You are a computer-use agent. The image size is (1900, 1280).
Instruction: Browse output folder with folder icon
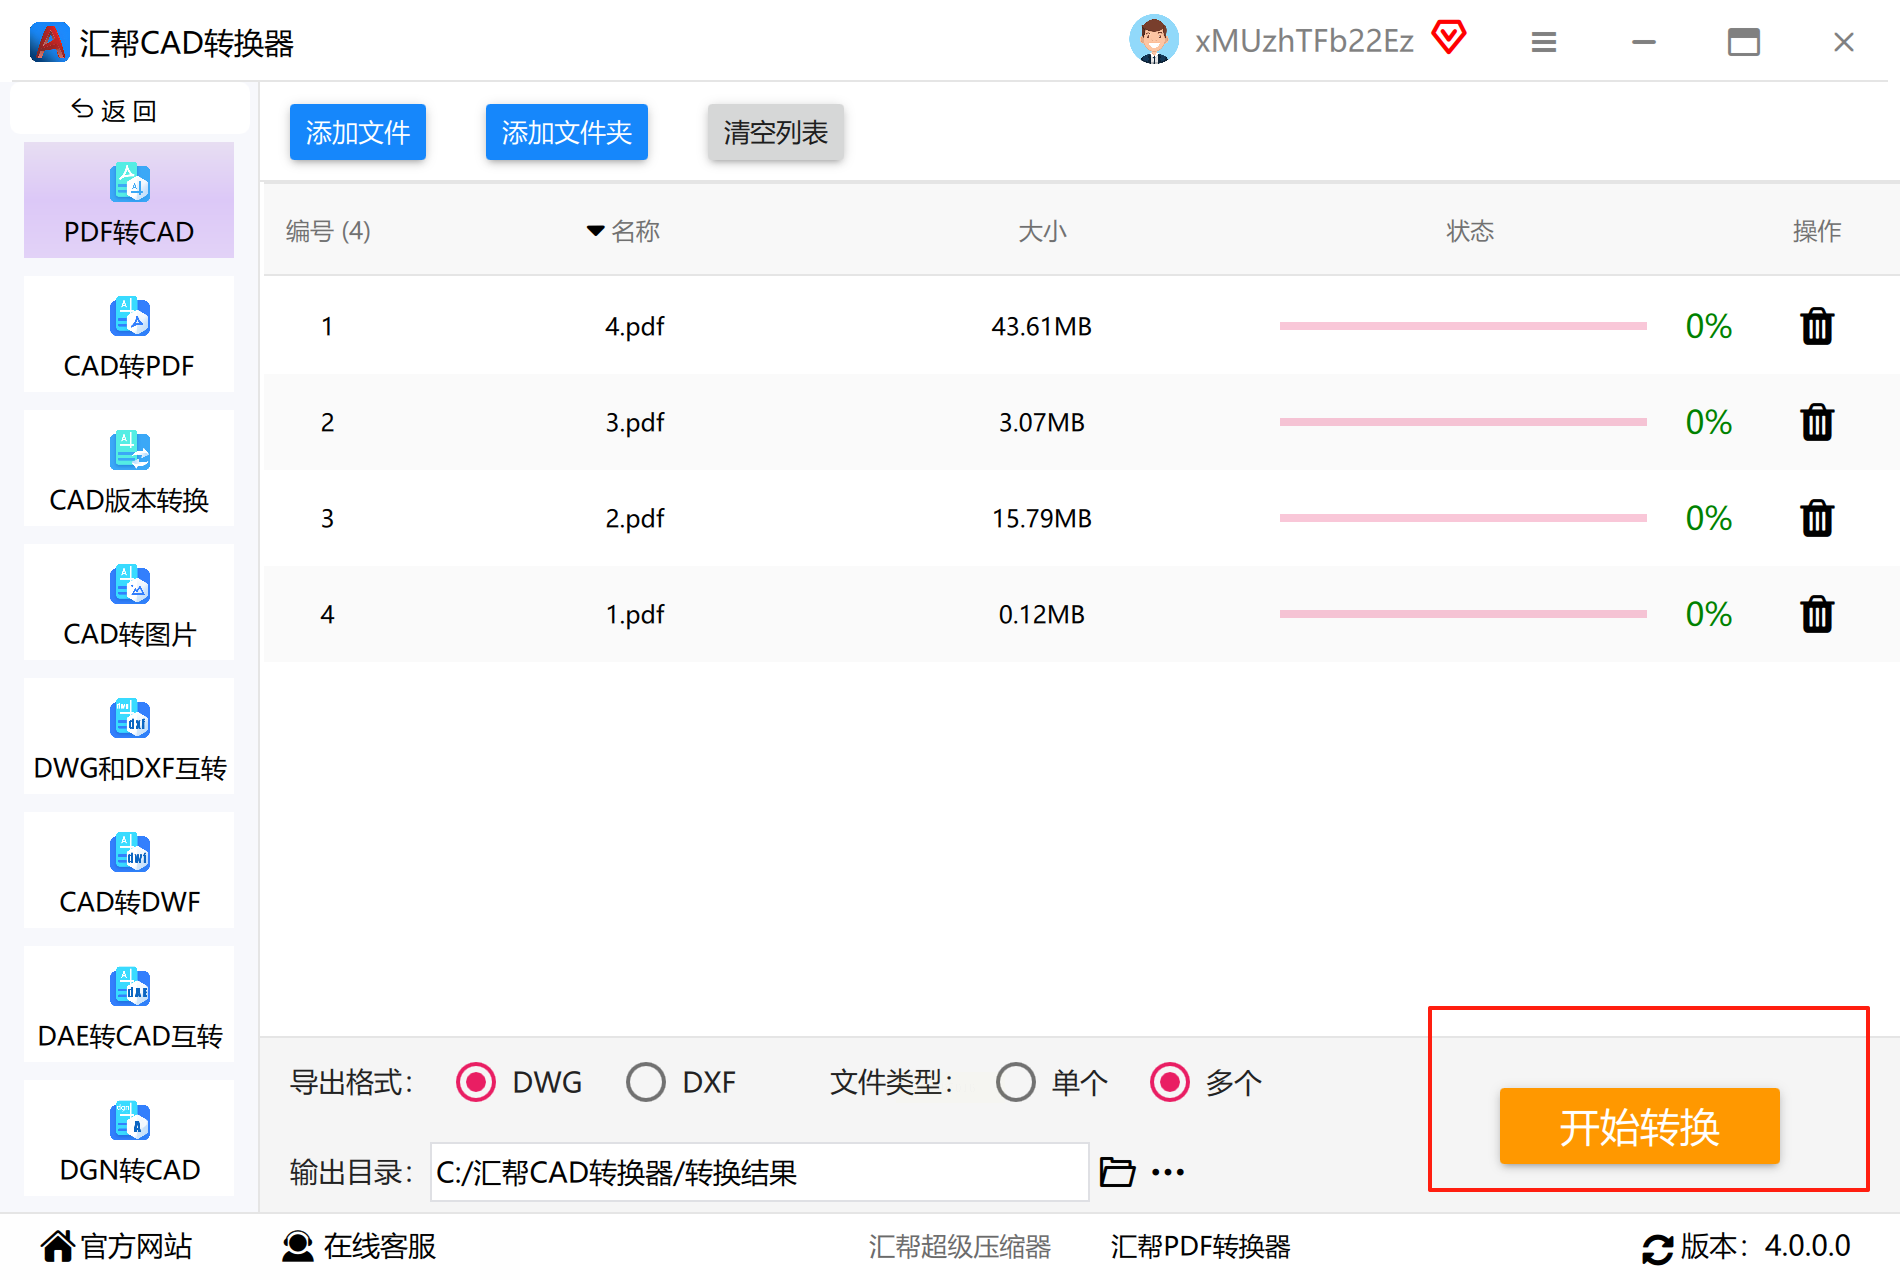(x=1117, y=1171)
